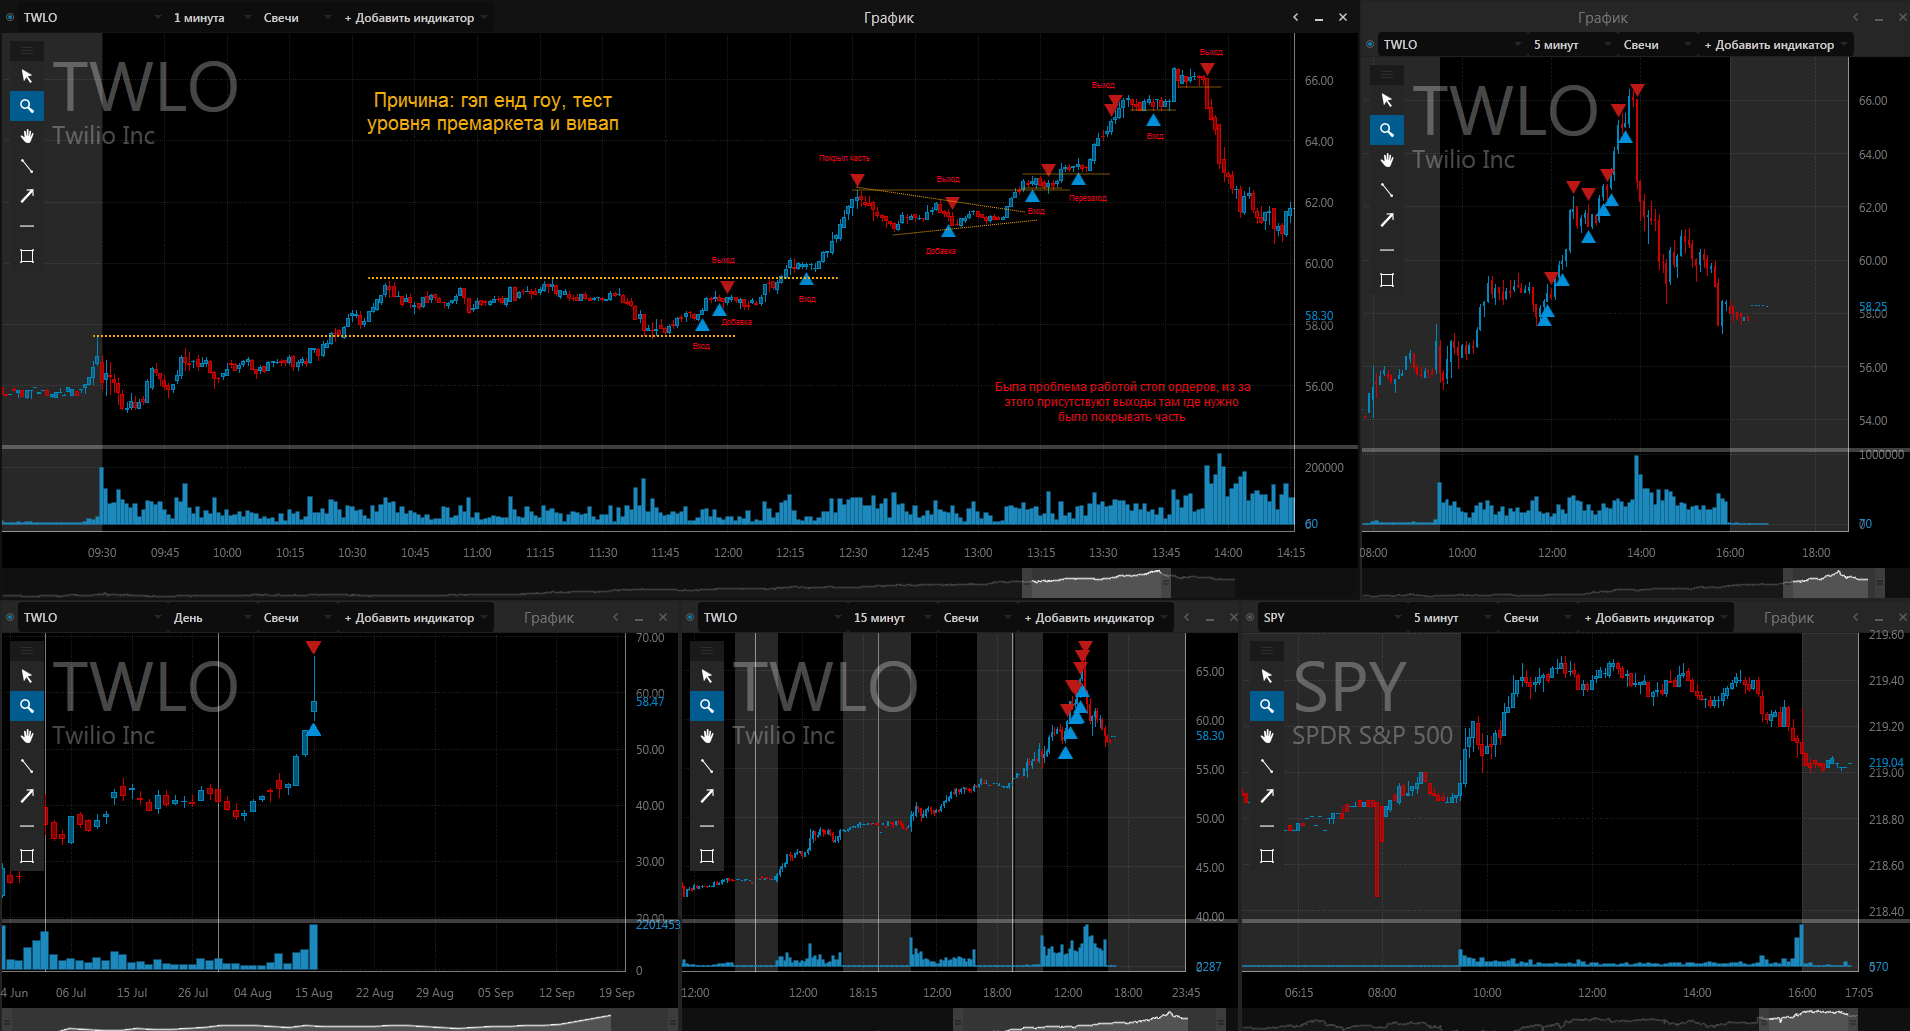Toggle the link circle beside TWLO in 5-minute chart
Viewport: 1910px width, 1031px height.
(1370, 44)
